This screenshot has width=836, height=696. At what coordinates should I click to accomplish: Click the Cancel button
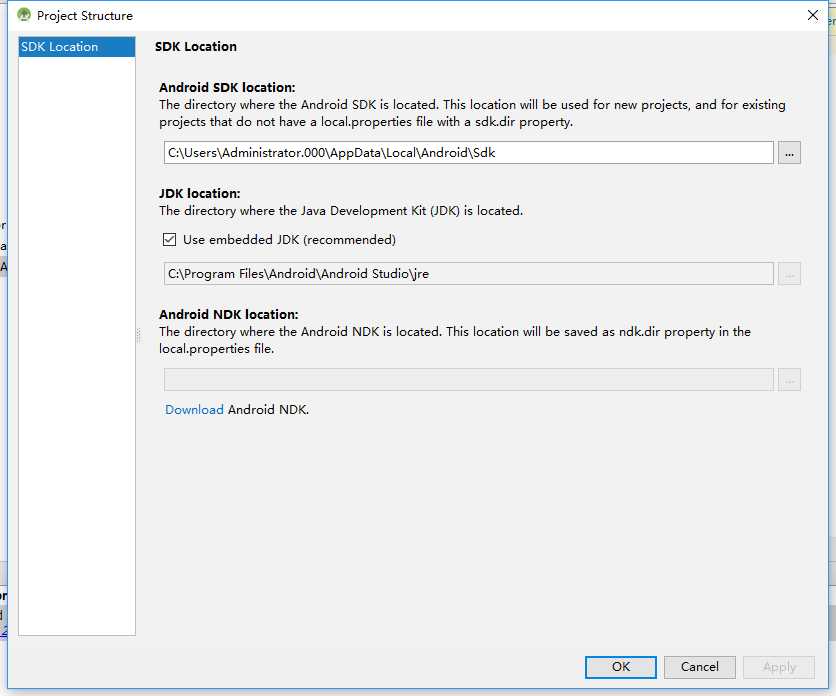click(700, 667)
